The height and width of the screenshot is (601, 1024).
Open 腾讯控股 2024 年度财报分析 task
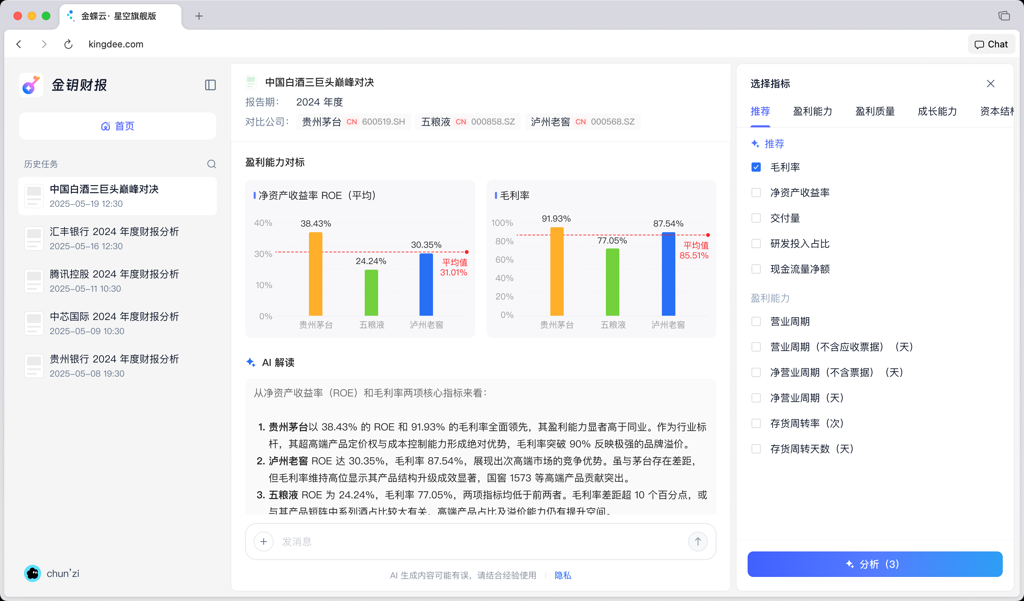(118, 281)
